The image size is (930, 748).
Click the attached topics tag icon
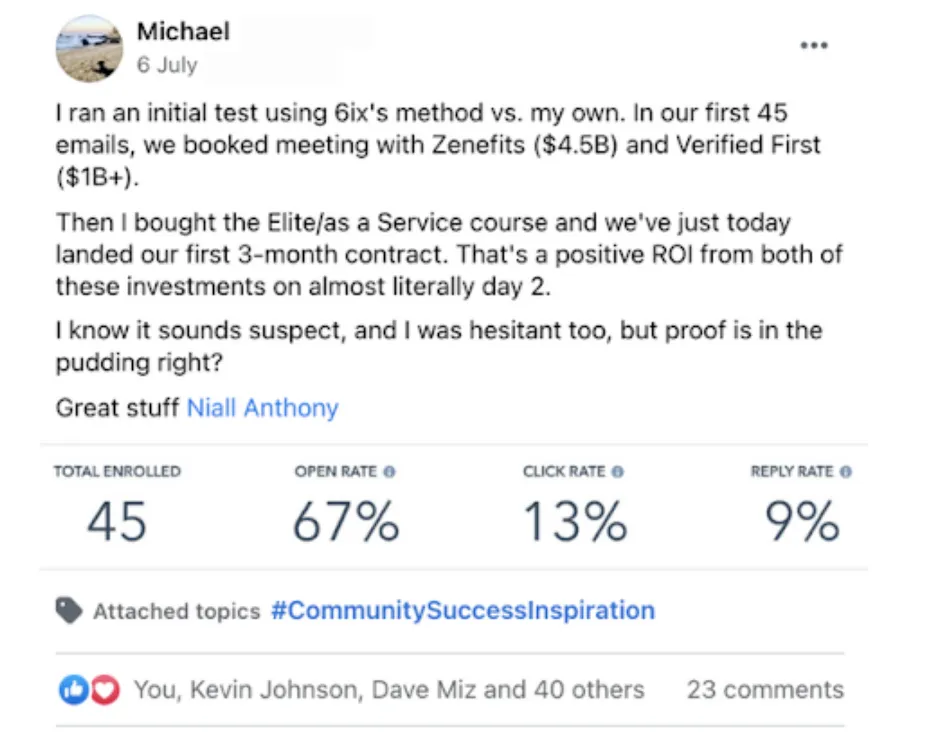point(69,611)
